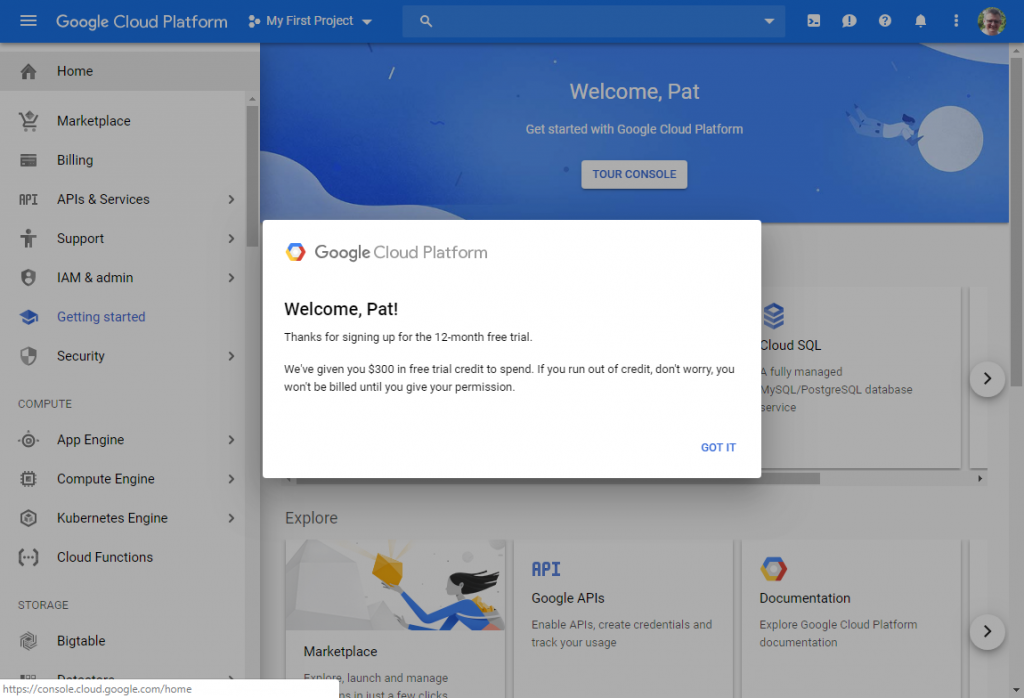1024x698 pixels.
Task: Expand the Support submenu chevron
Action: click(x=231, y=238)
